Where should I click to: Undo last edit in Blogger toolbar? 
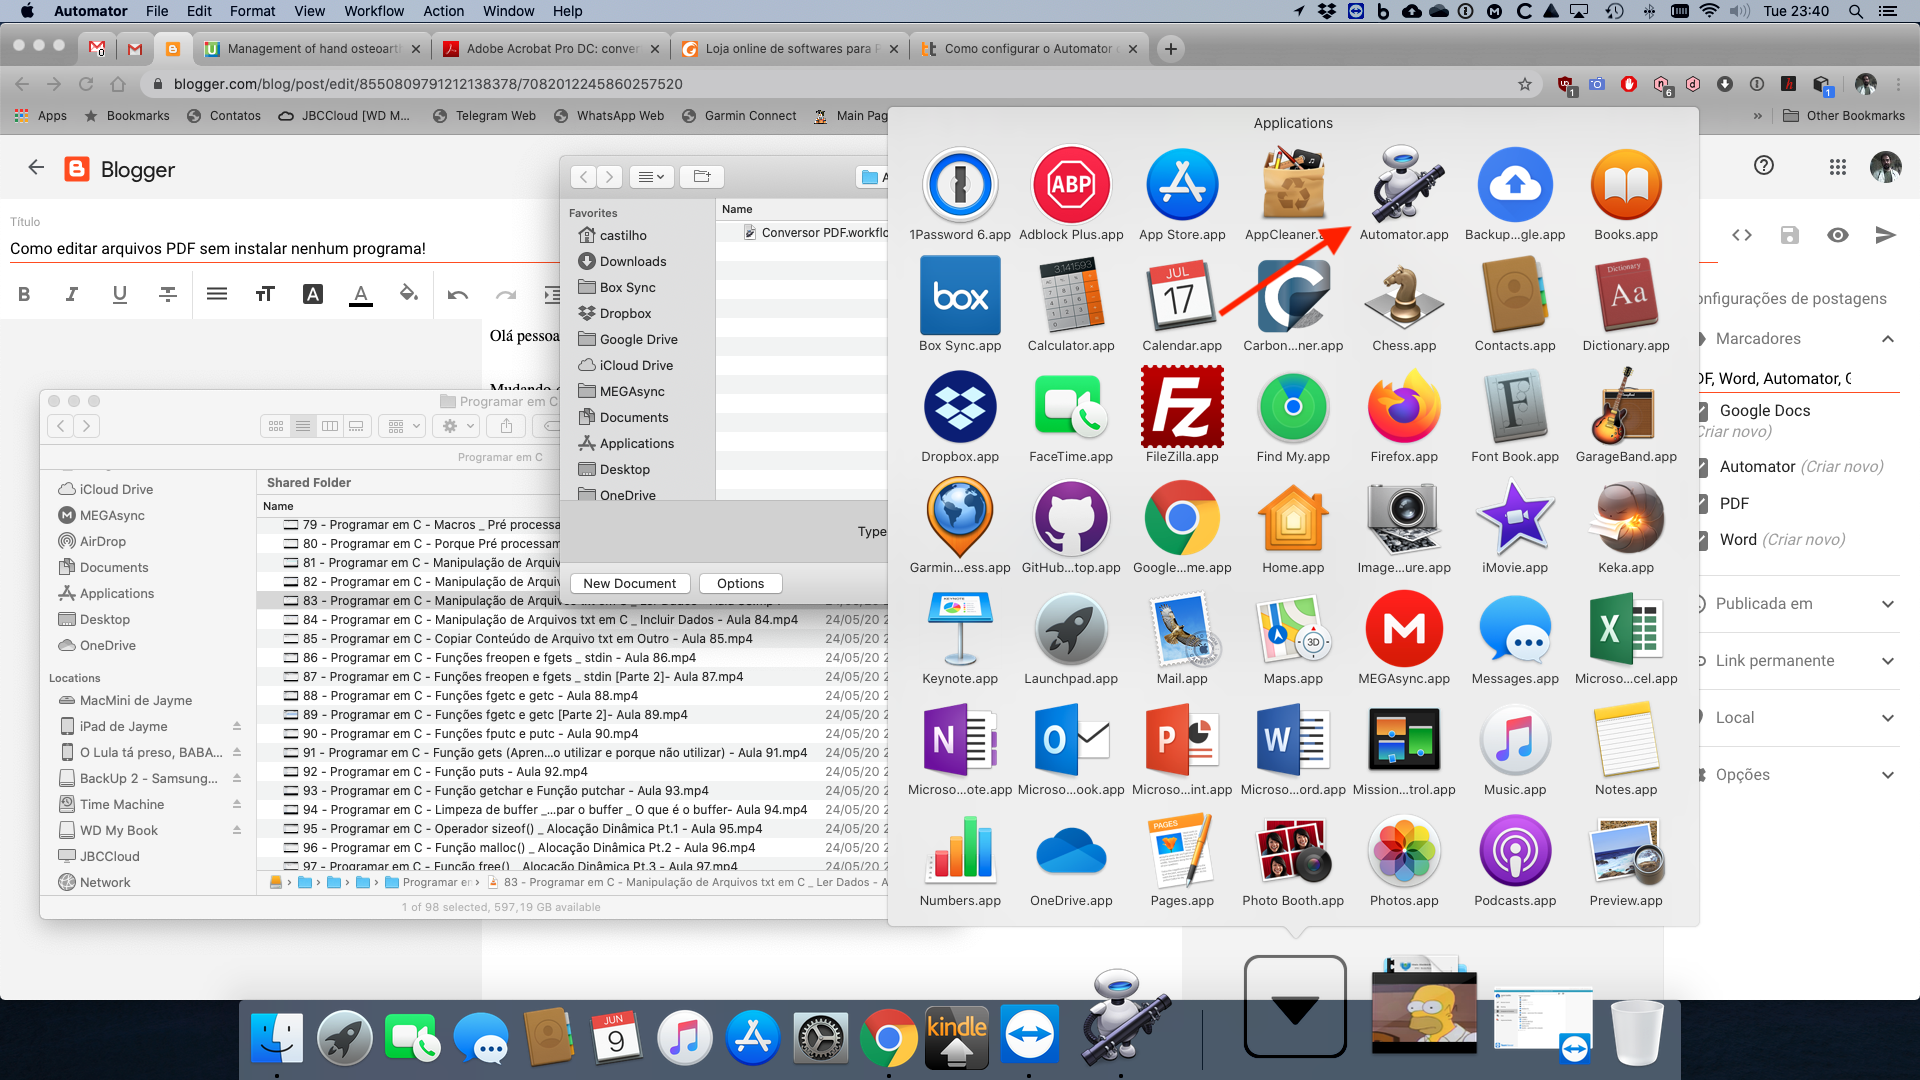(457, 294)
